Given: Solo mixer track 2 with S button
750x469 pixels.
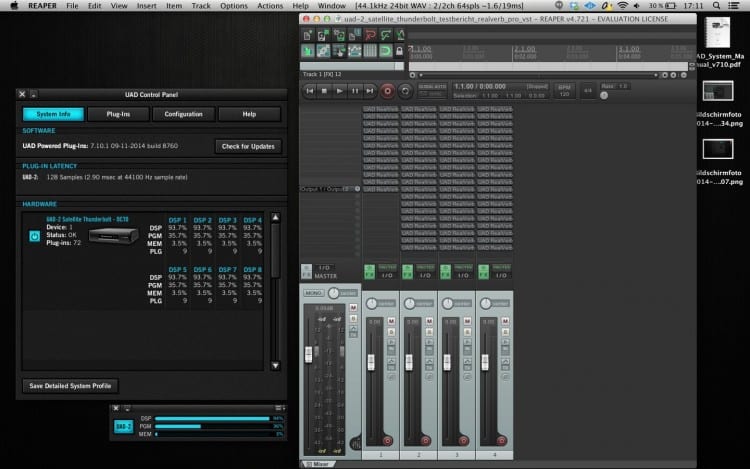Looking at the screenshot, I should (429, 332).
